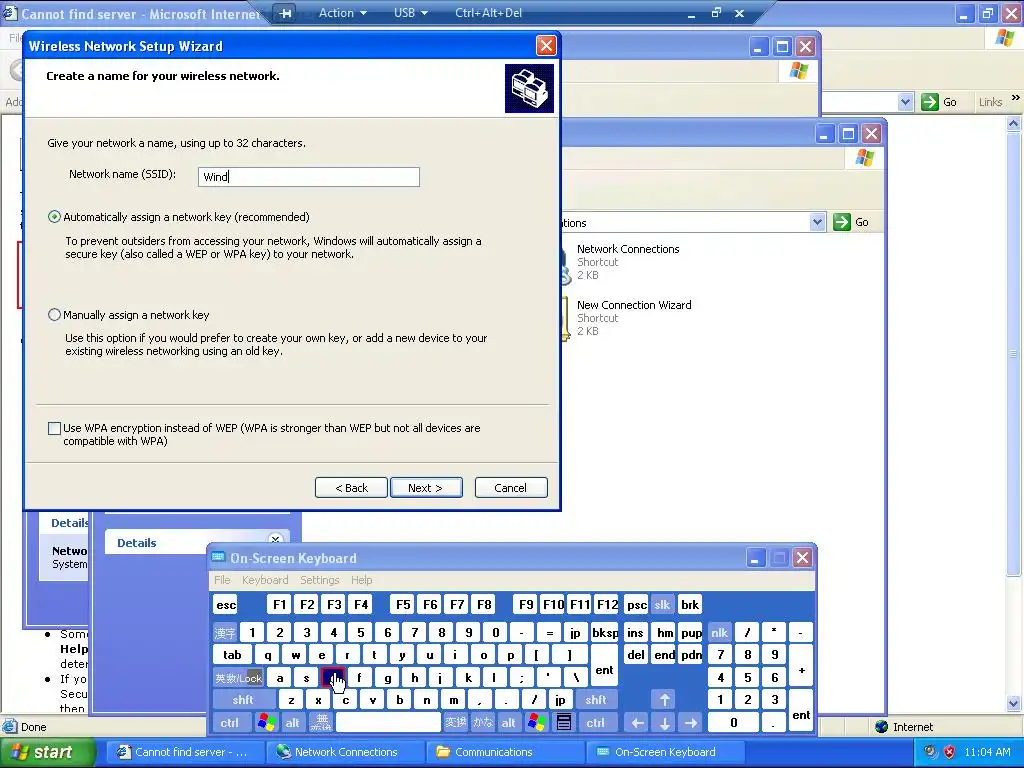Screen dimensions: 1024x768
Task: Toggle the left alt key on On-Screen Keyboard
Action: pyautogui.click(x=293, y=723)
